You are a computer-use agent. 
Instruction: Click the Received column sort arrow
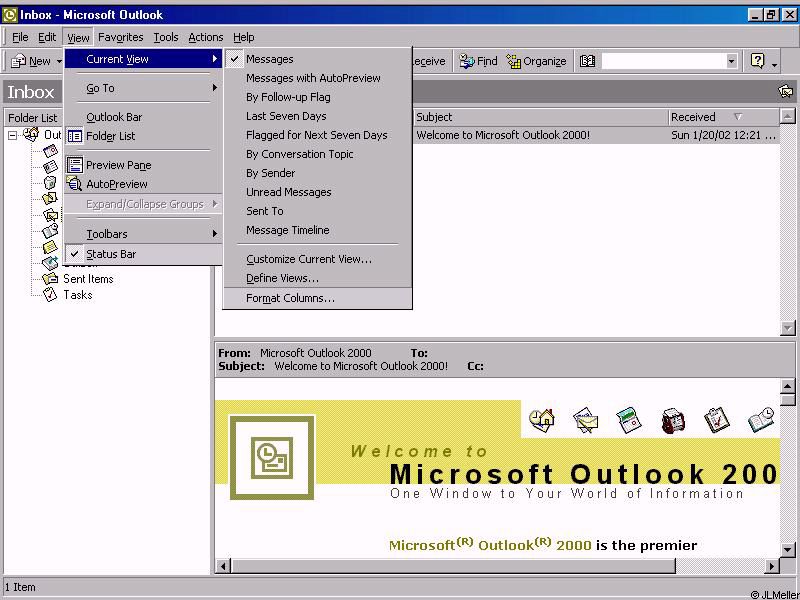point(738,117)
